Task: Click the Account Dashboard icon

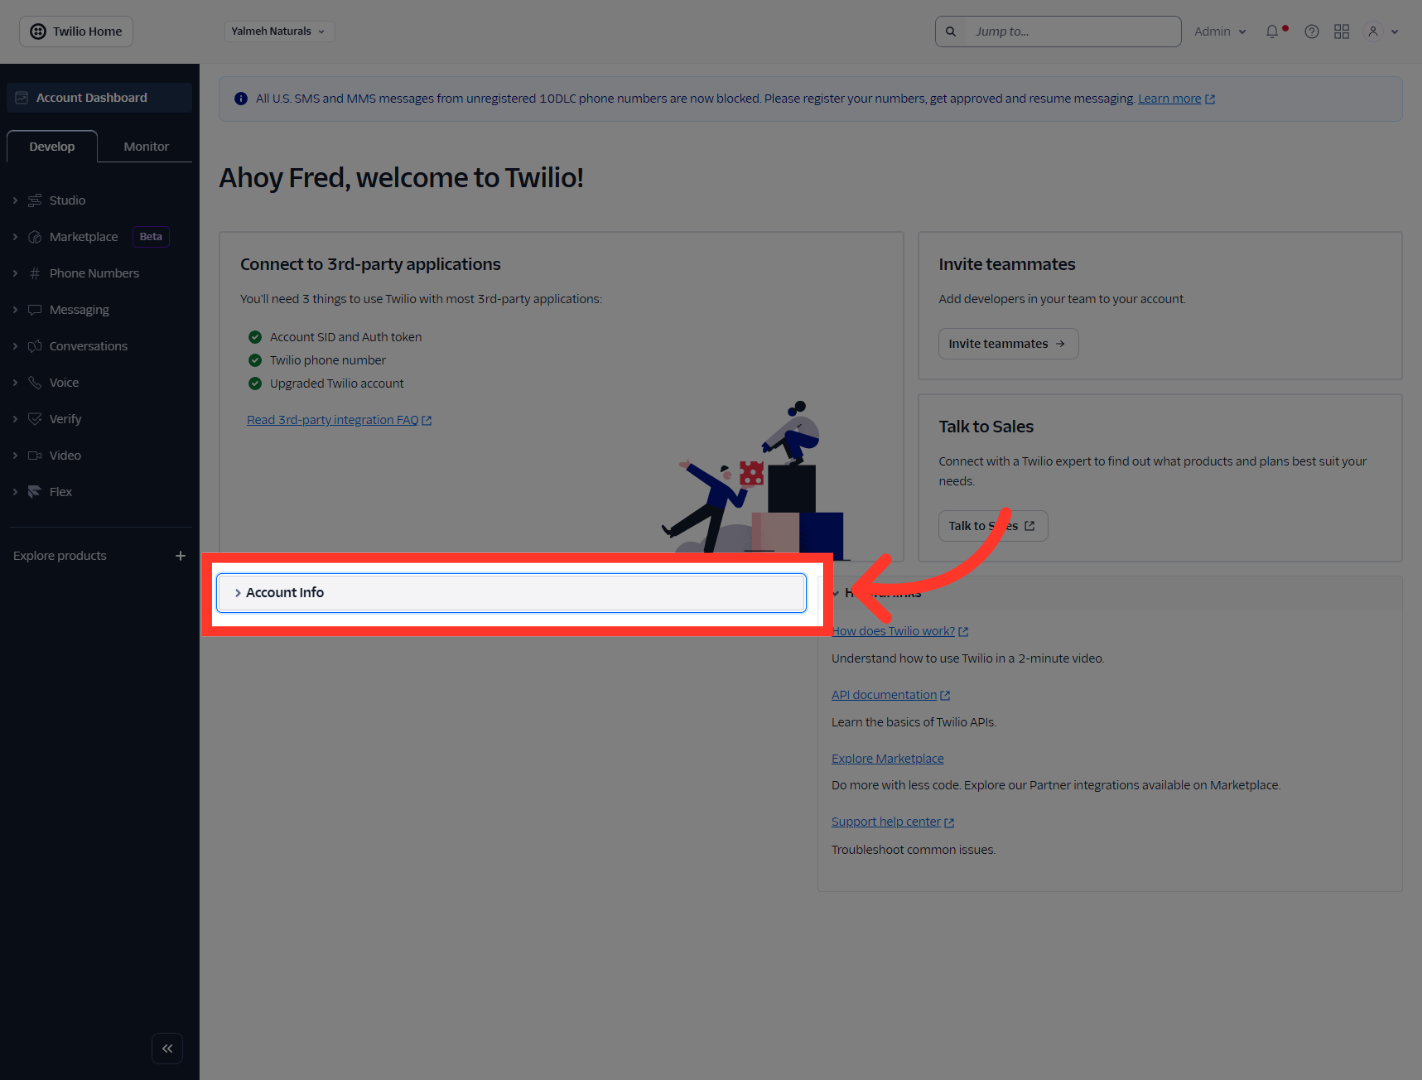Action: [x=21, y=98]
